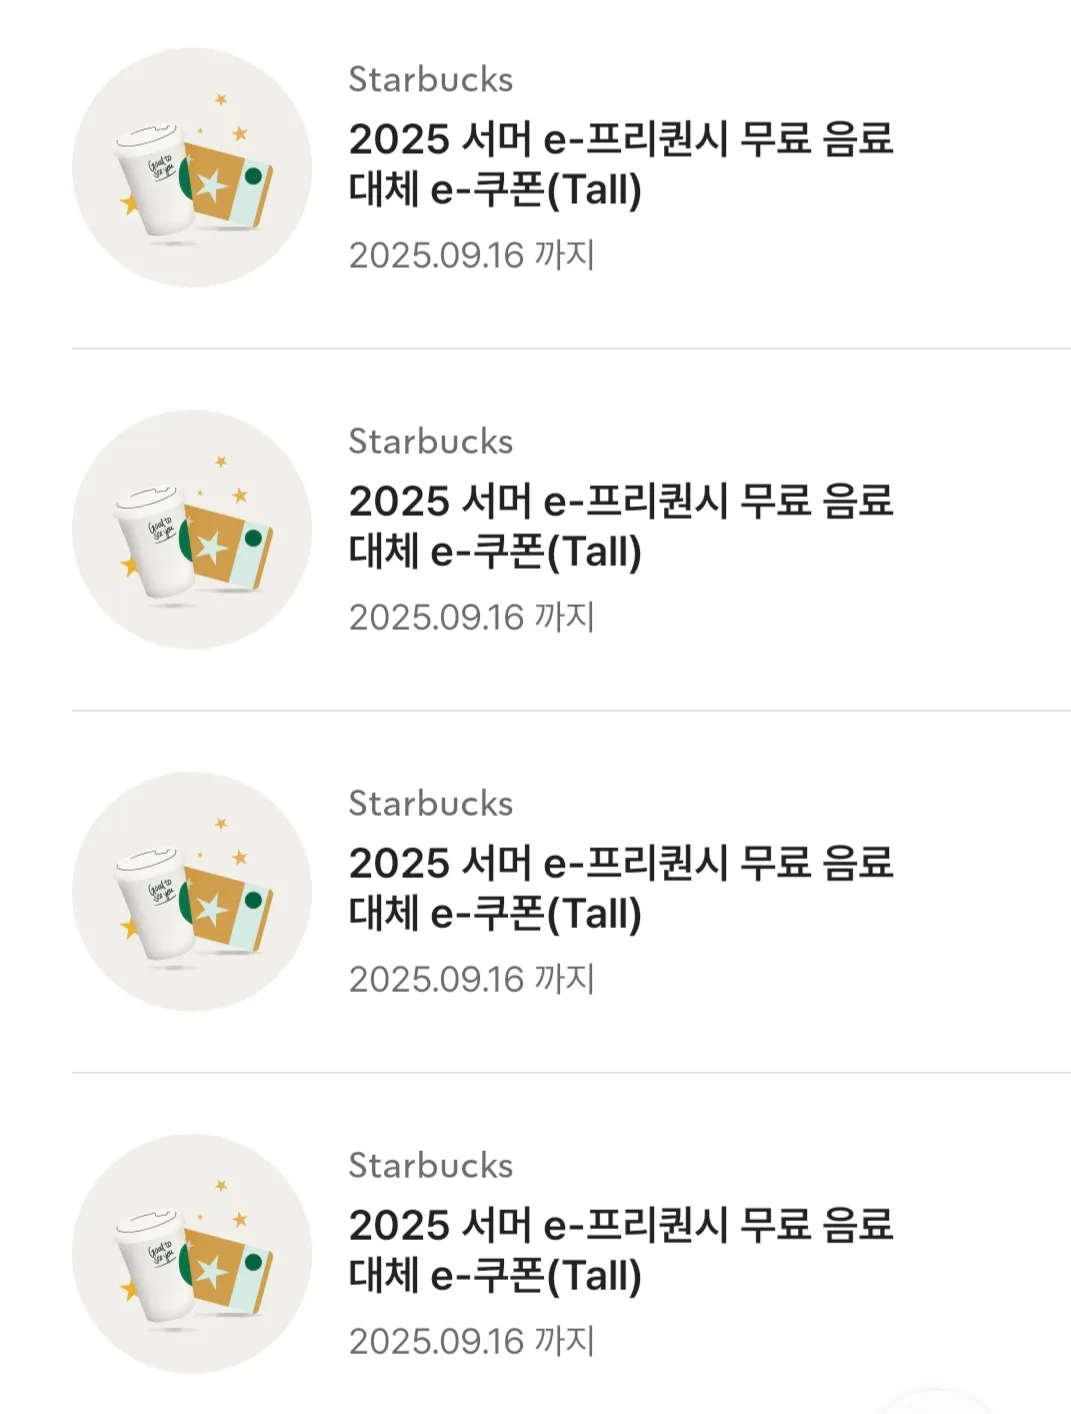Tap the second coupon's 2025.09.16 까지 expiry date
This screenshot has width=1071, height=1414.
472,617
